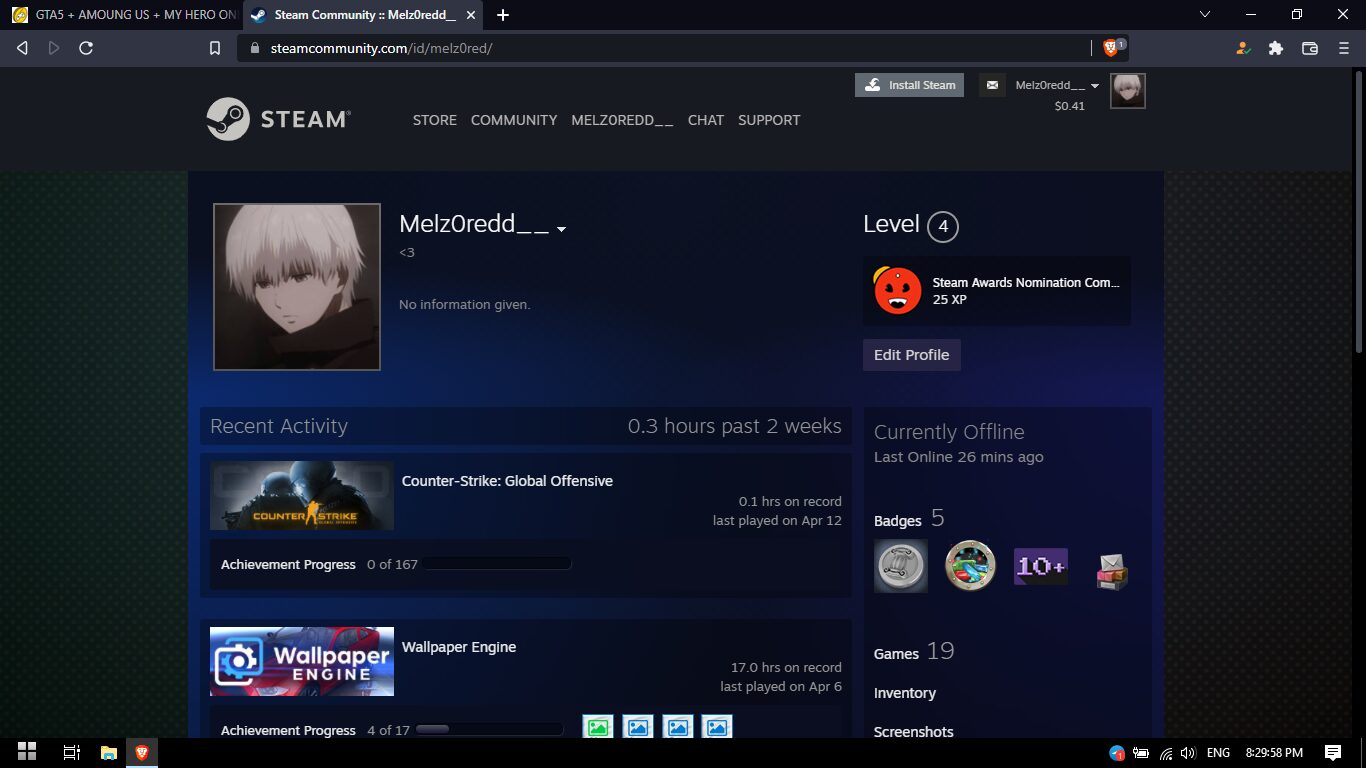Open File Explorer from the taskbar
The height and width of the screenshot is (768, 1366).
pos(108,752)
